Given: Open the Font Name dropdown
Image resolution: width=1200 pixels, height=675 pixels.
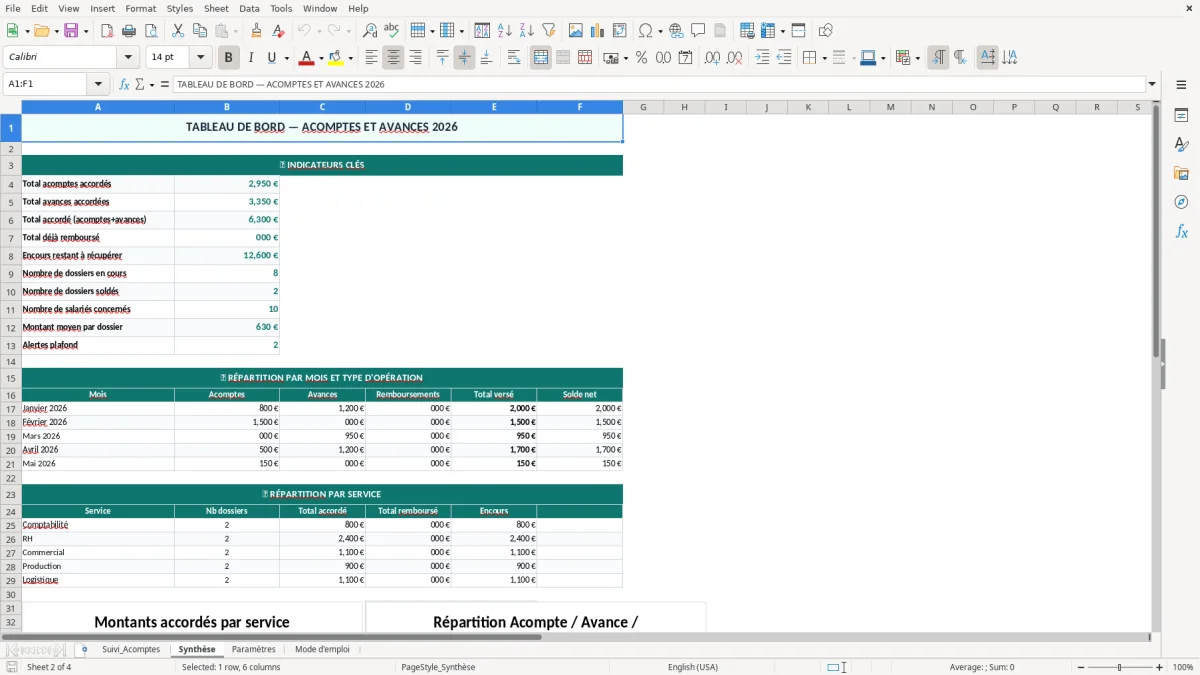Looking at the screenshot, I should pos(128,58).
